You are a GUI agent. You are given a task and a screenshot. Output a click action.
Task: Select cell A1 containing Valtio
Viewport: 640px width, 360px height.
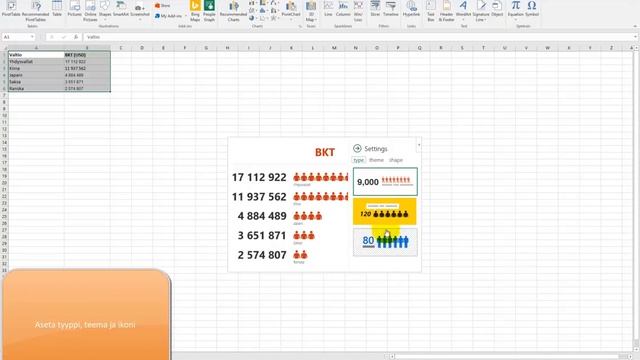tap(36, 55)
